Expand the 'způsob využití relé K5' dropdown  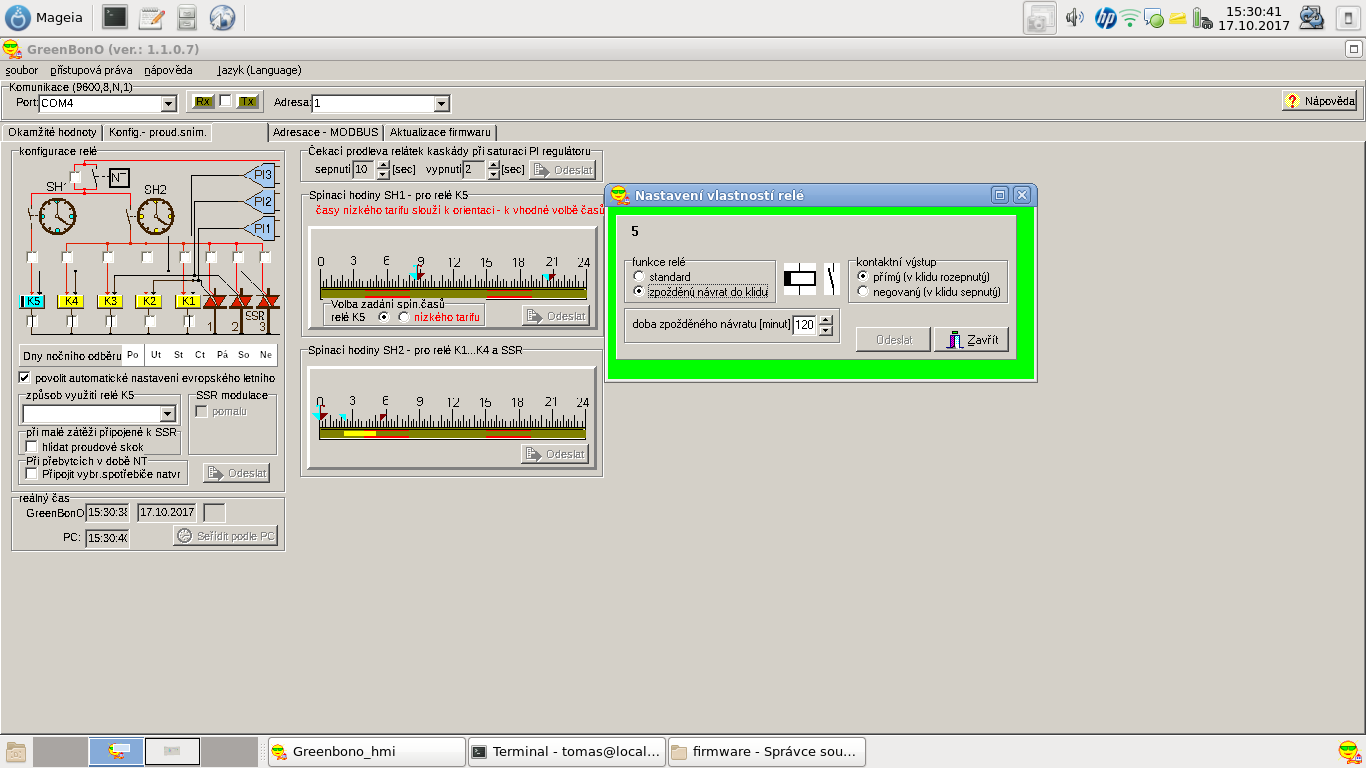click(x=167, y=414)
